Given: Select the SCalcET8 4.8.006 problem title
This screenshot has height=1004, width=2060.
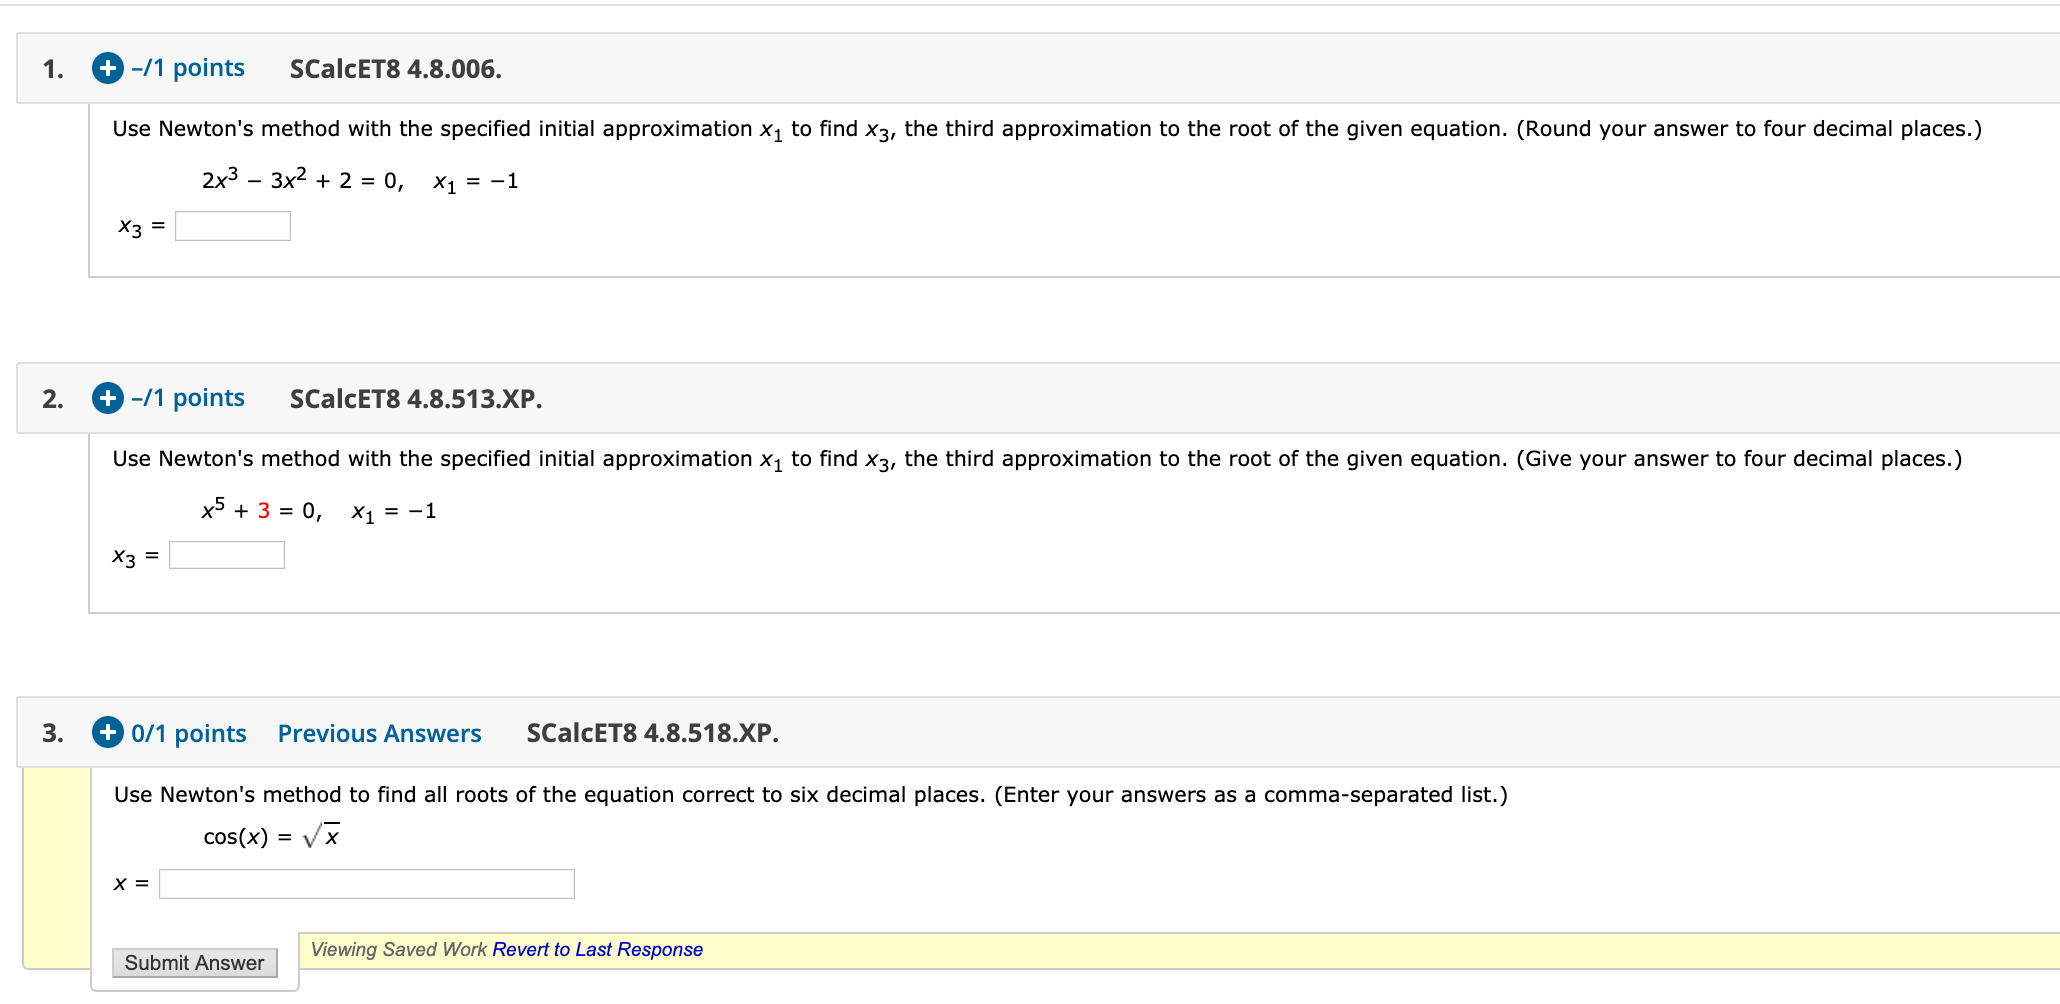Looking at the screenshot, I should point(396,69).
